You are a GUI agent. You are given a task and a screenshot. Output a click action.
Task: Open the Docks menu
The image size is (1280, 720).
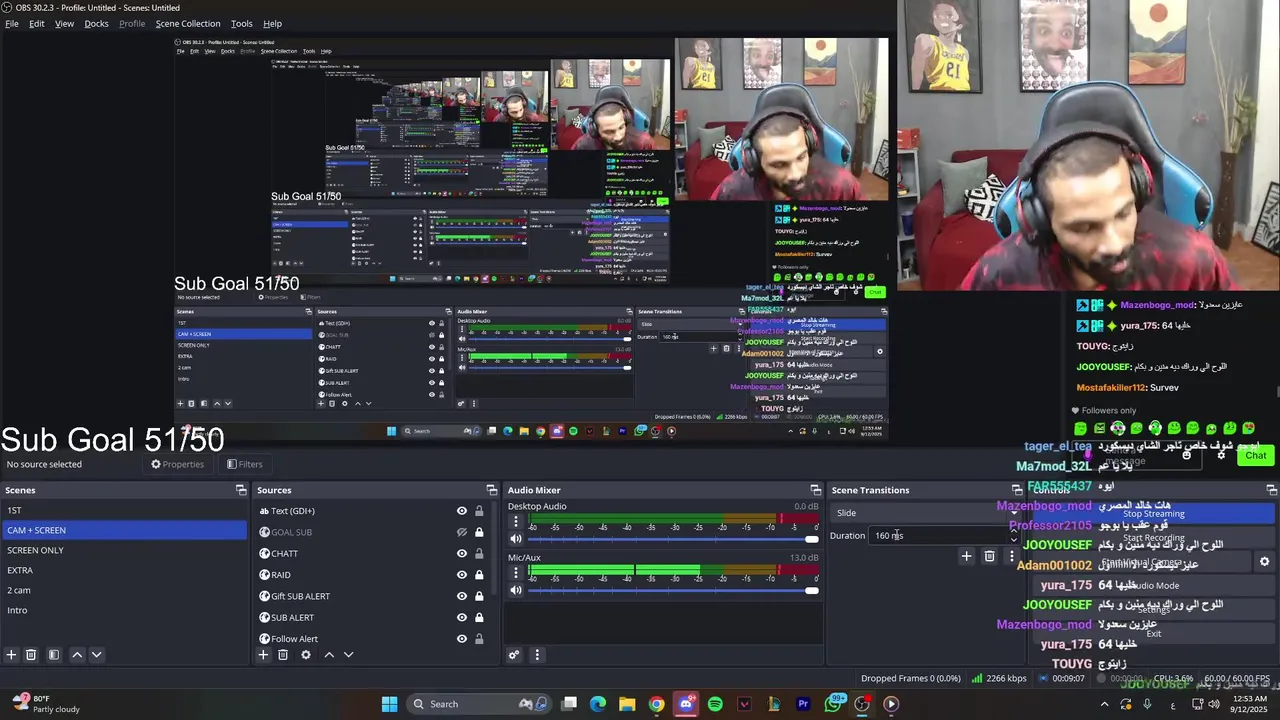coord(96,23)
